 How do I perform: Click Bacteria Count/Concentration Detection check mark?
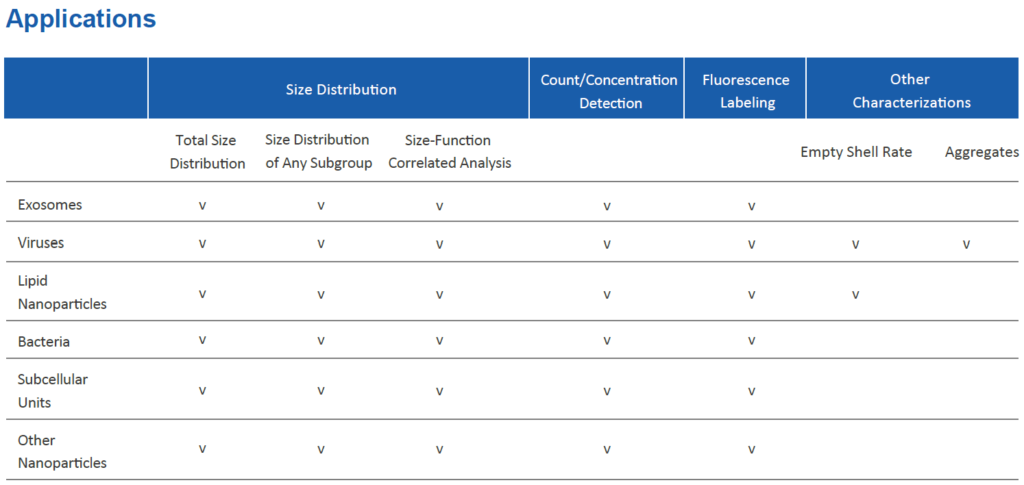point(607,341)
